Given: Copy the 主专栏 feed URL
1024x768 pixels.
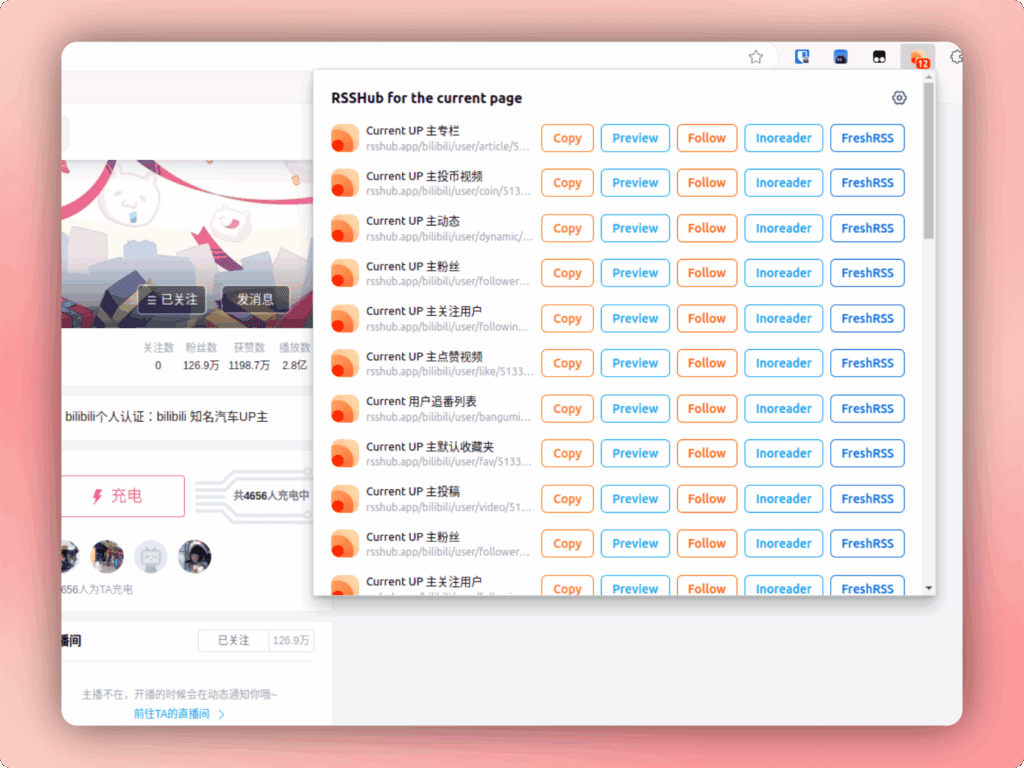Looking at the screenshot, I should (567, 138).
